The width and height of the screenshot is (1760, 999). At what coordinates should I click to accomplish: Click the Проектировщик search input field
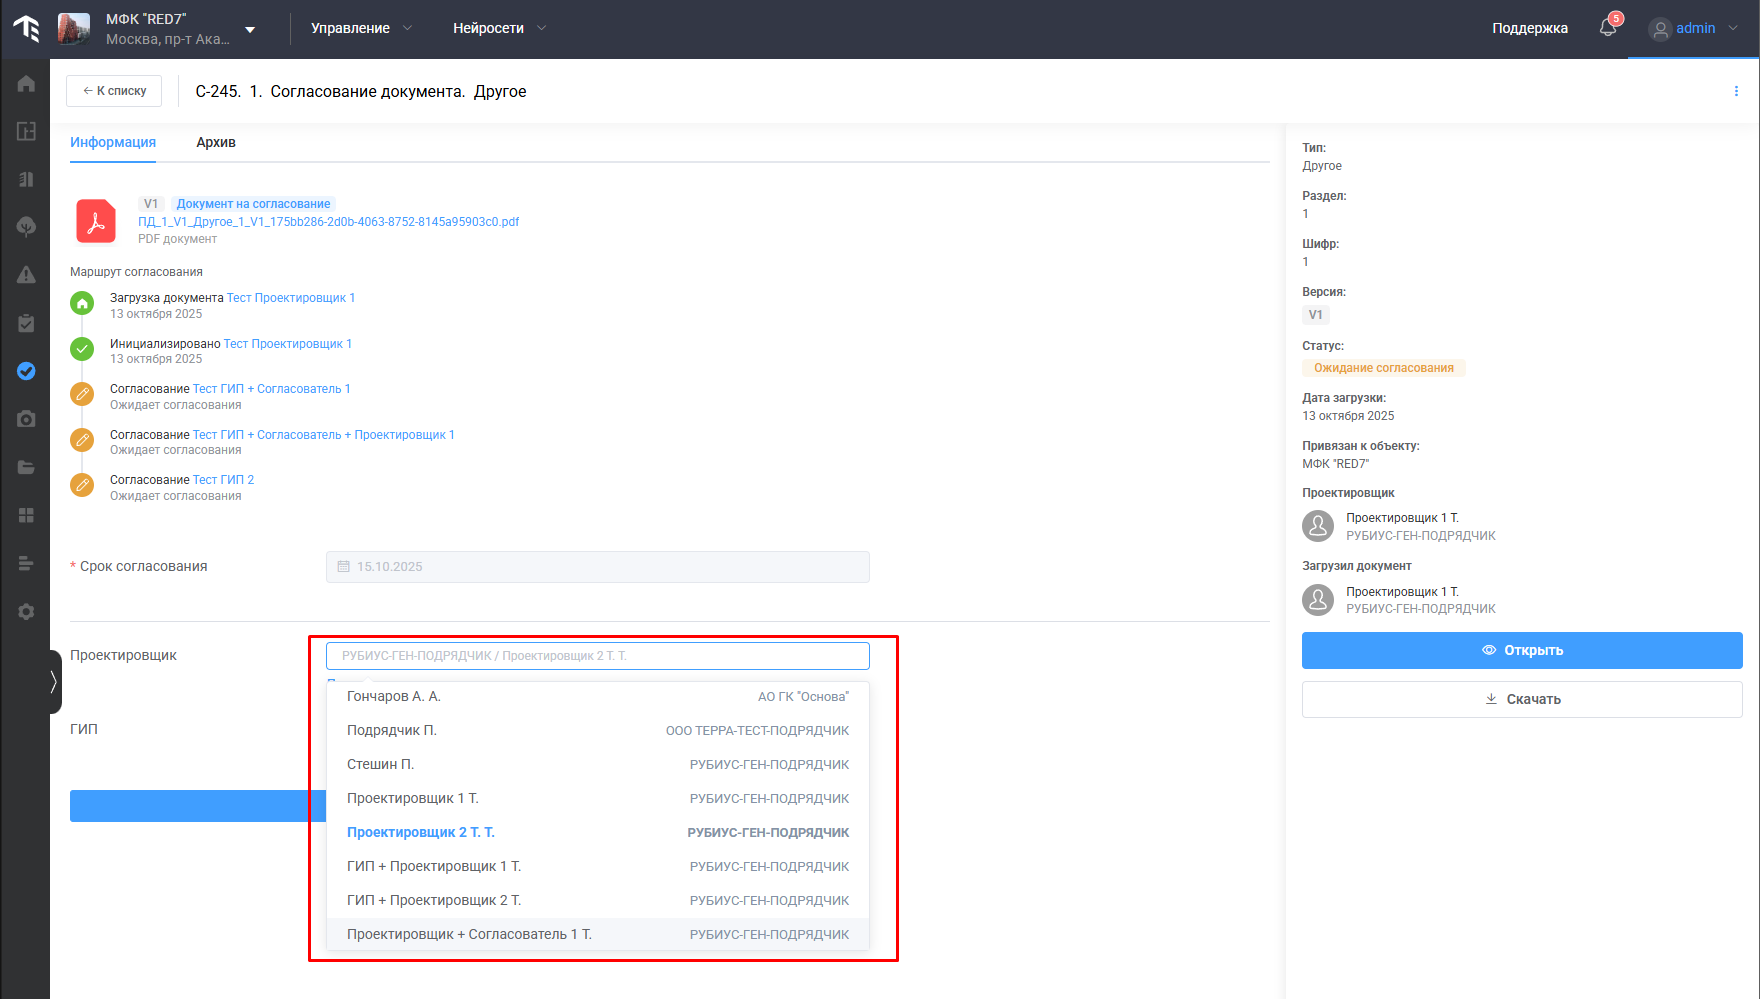[x=597, y=656]
